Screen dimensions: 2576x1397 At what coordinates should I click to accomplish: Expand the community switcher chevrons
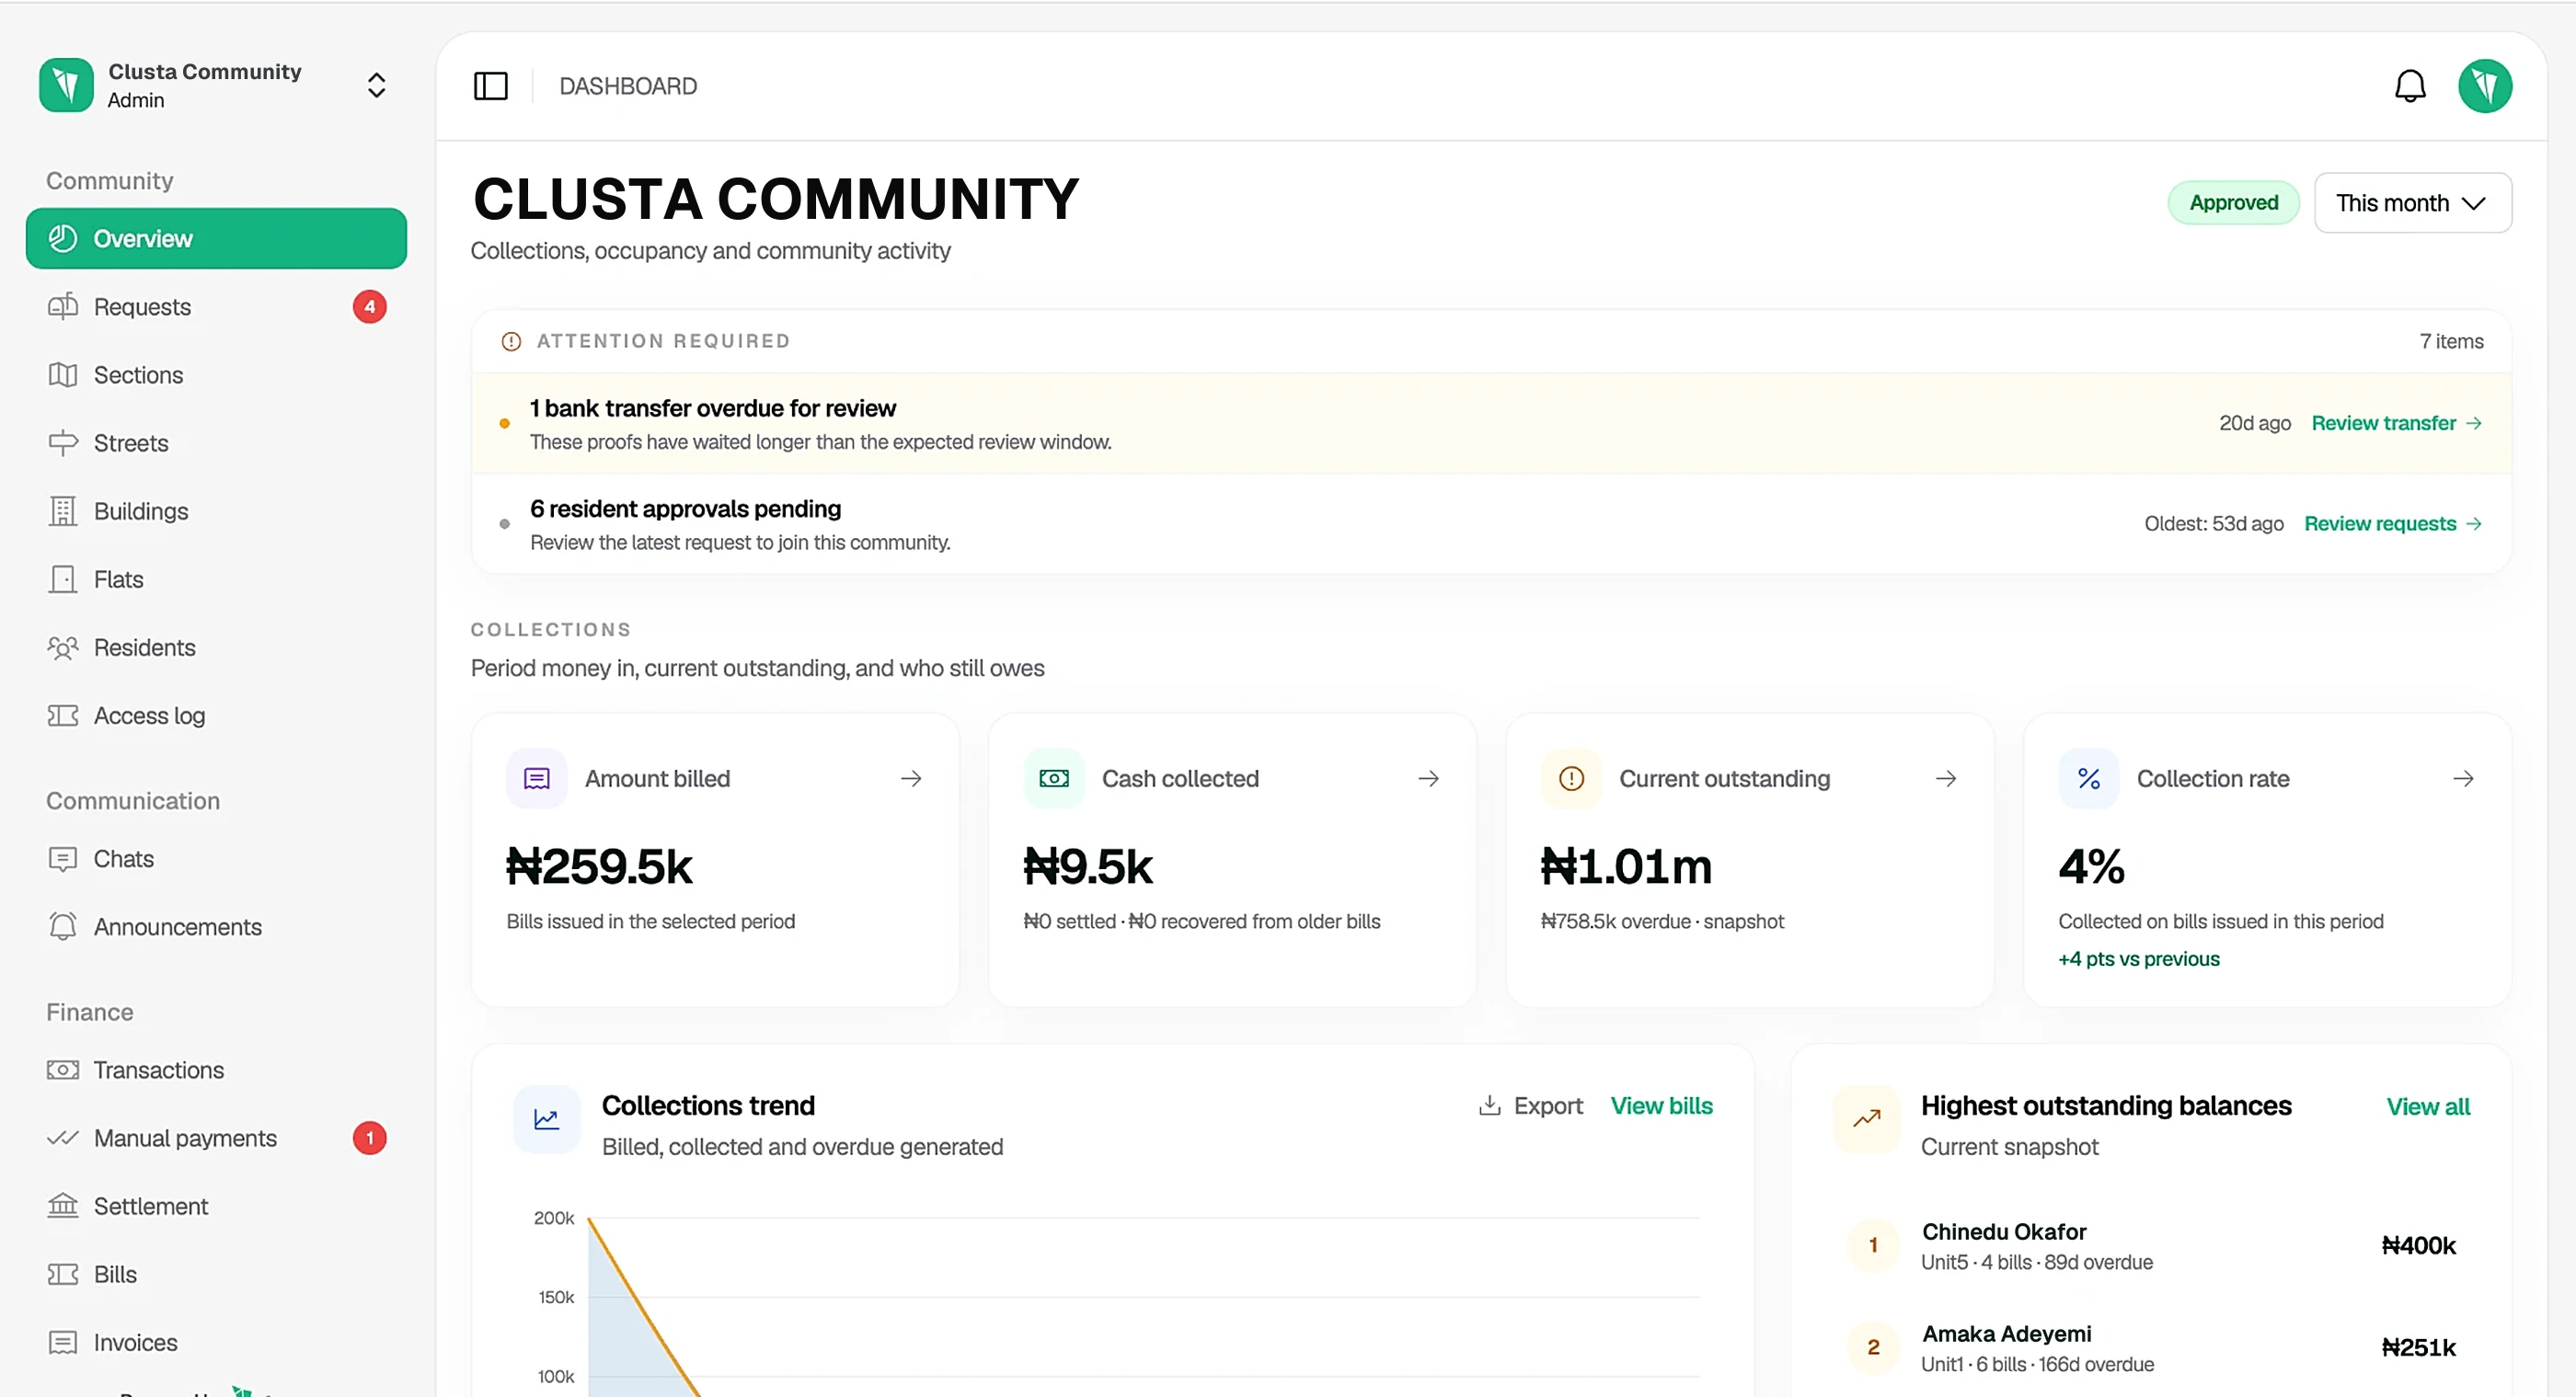point(376,85)
